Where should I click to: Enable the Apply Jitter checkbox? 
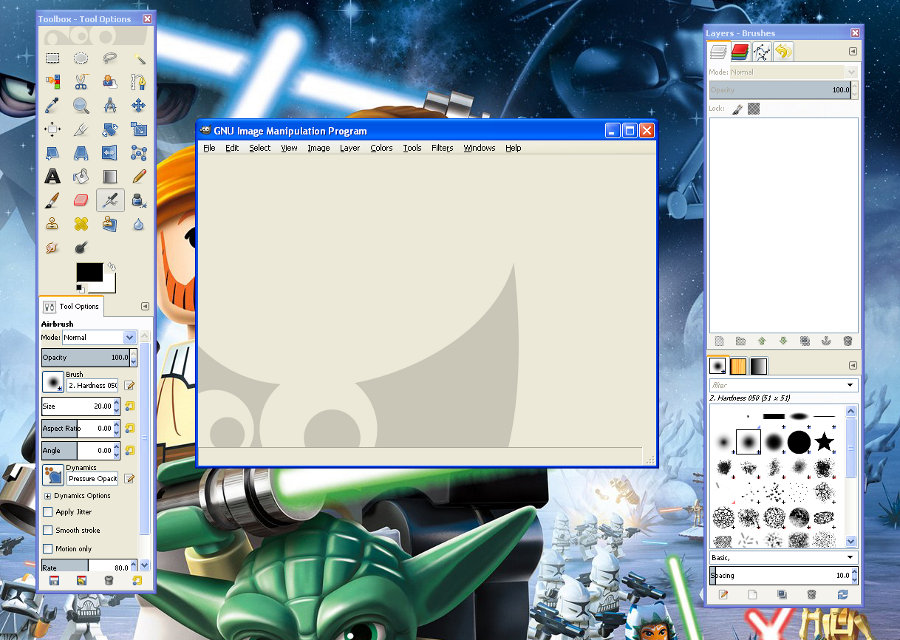pyautogui.click(x=48, y=512)
